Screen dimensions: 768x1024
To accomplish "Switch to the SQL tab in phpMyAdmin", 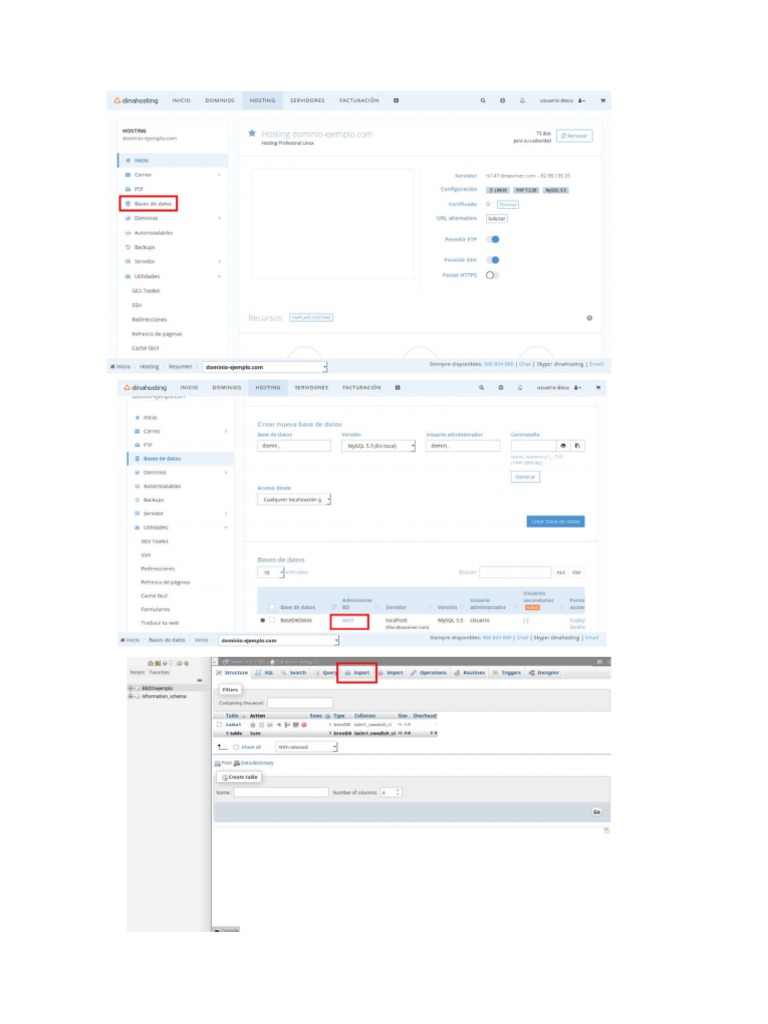I will 264,673.
